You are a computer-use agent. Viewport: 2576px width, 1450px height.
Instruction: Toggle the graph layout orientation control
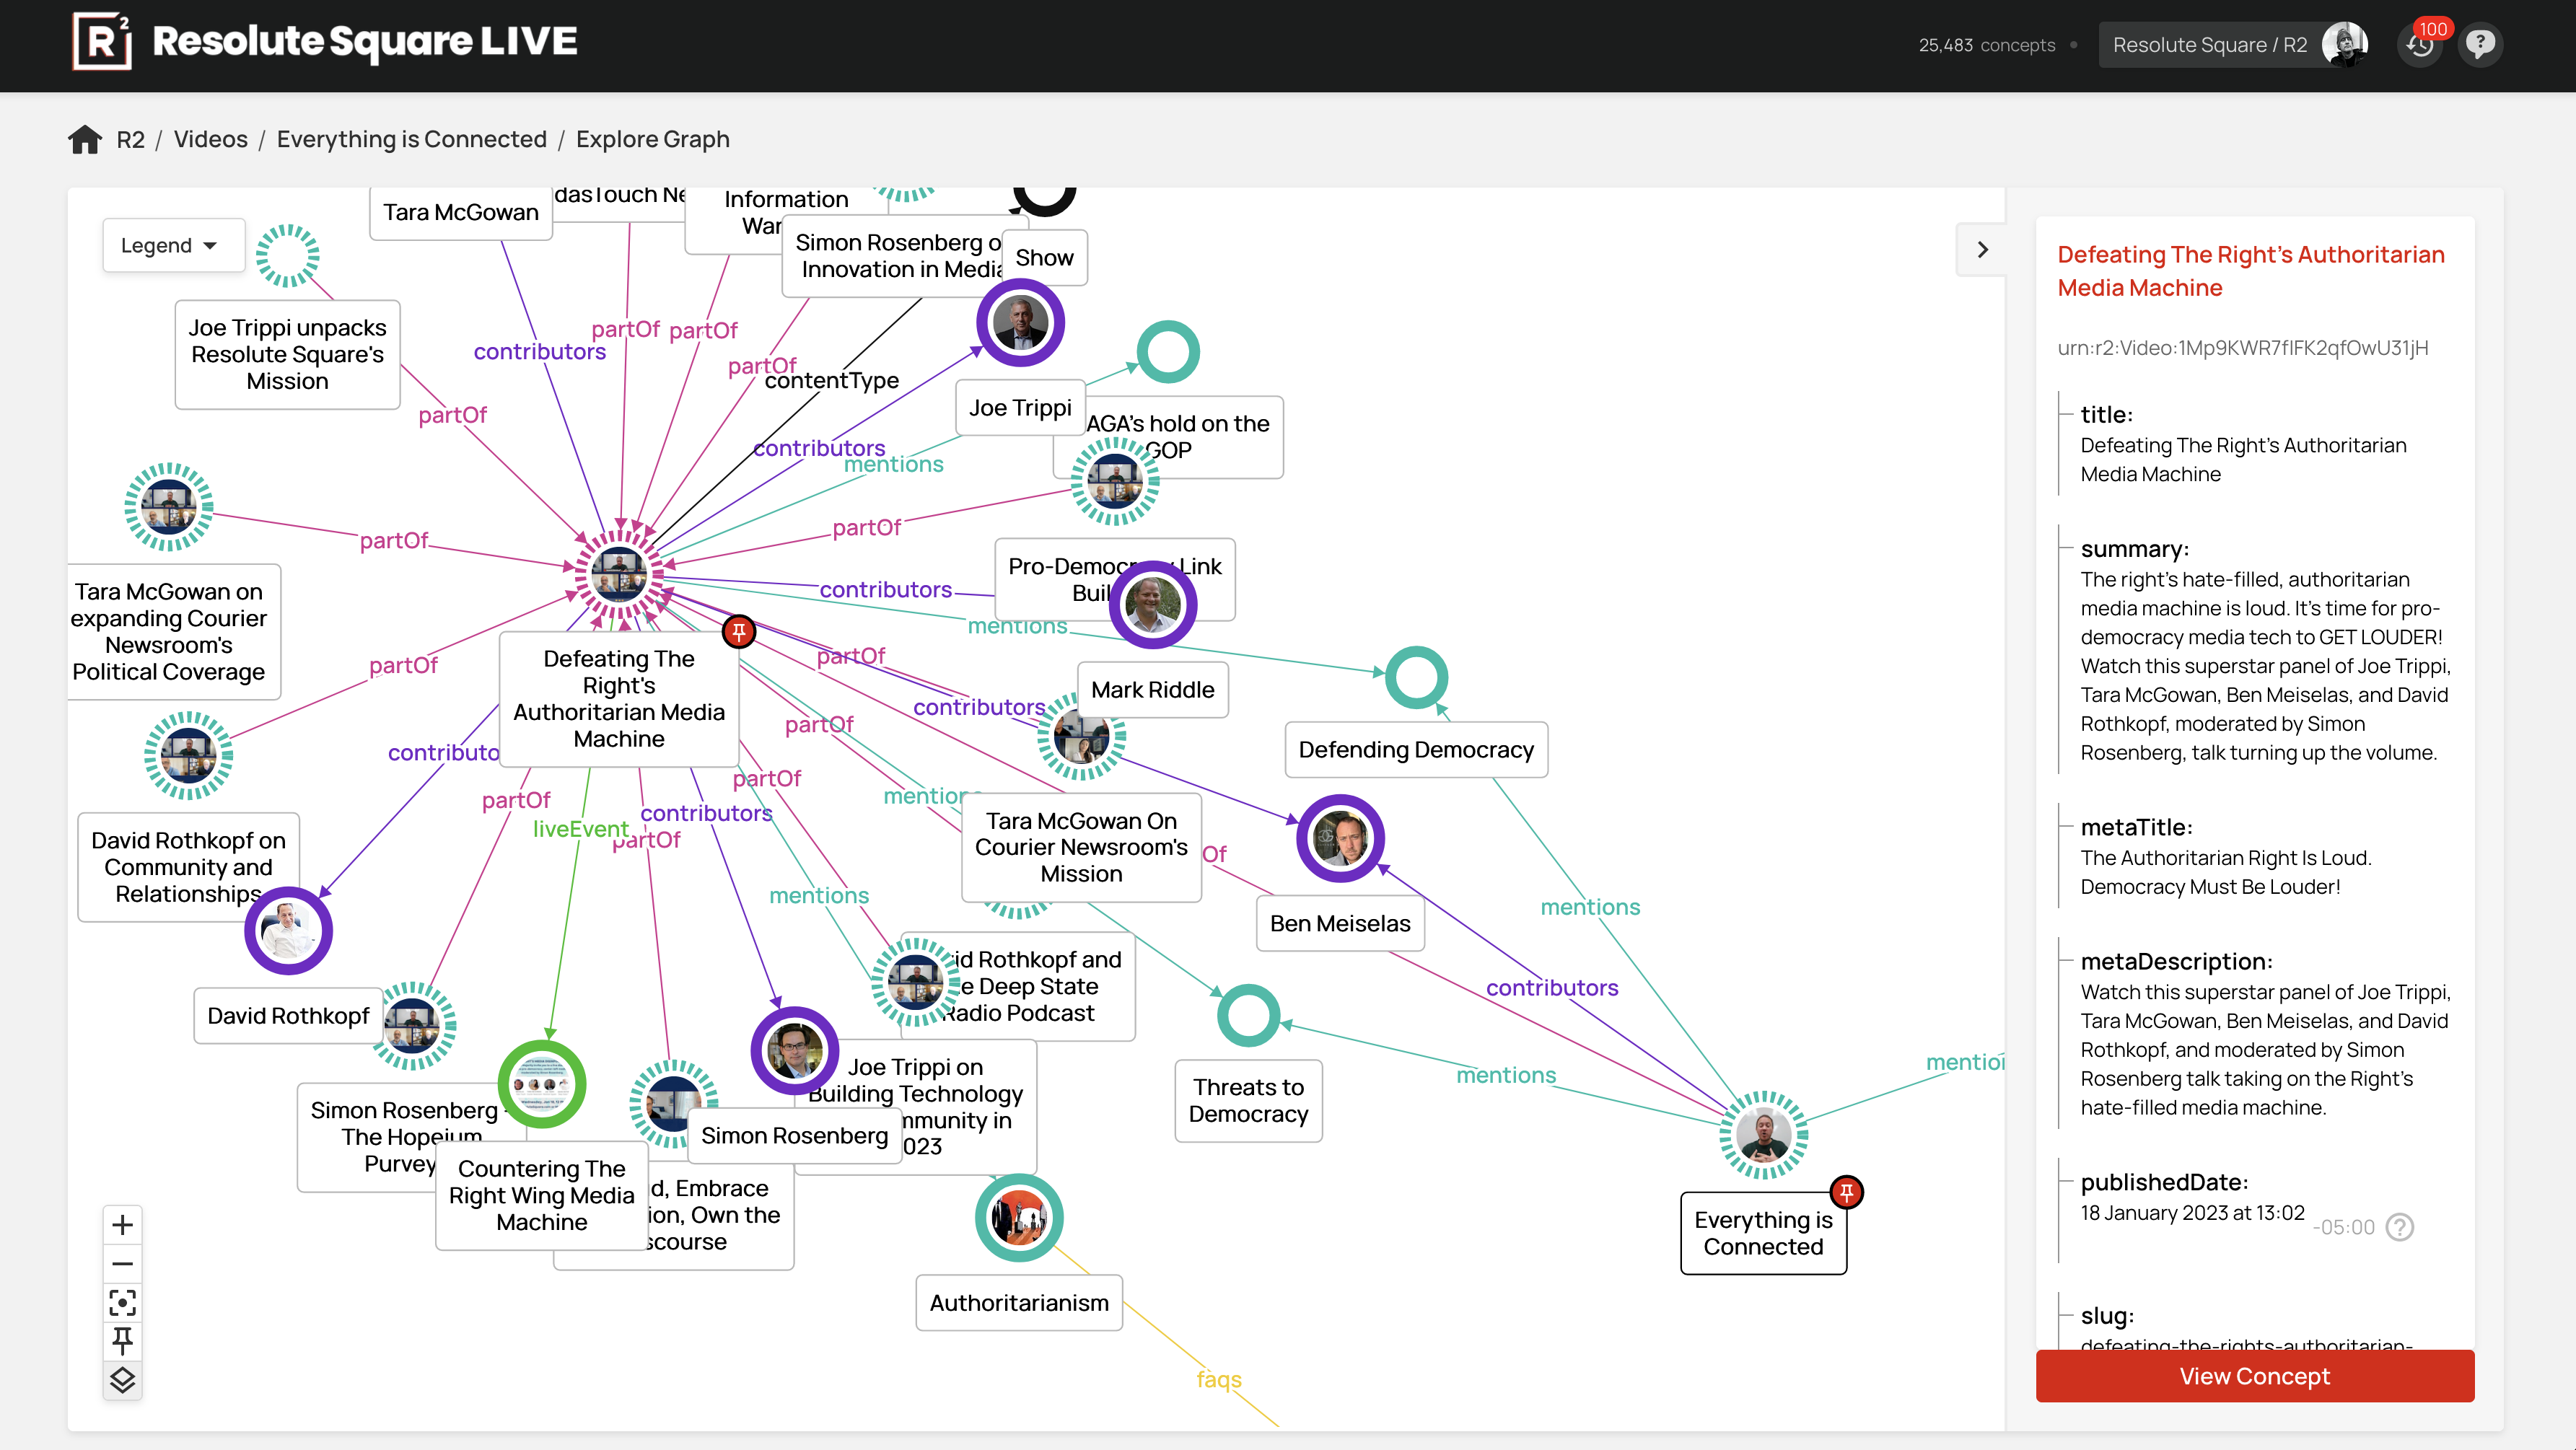pyautogui.click(x=124, y=1381)
